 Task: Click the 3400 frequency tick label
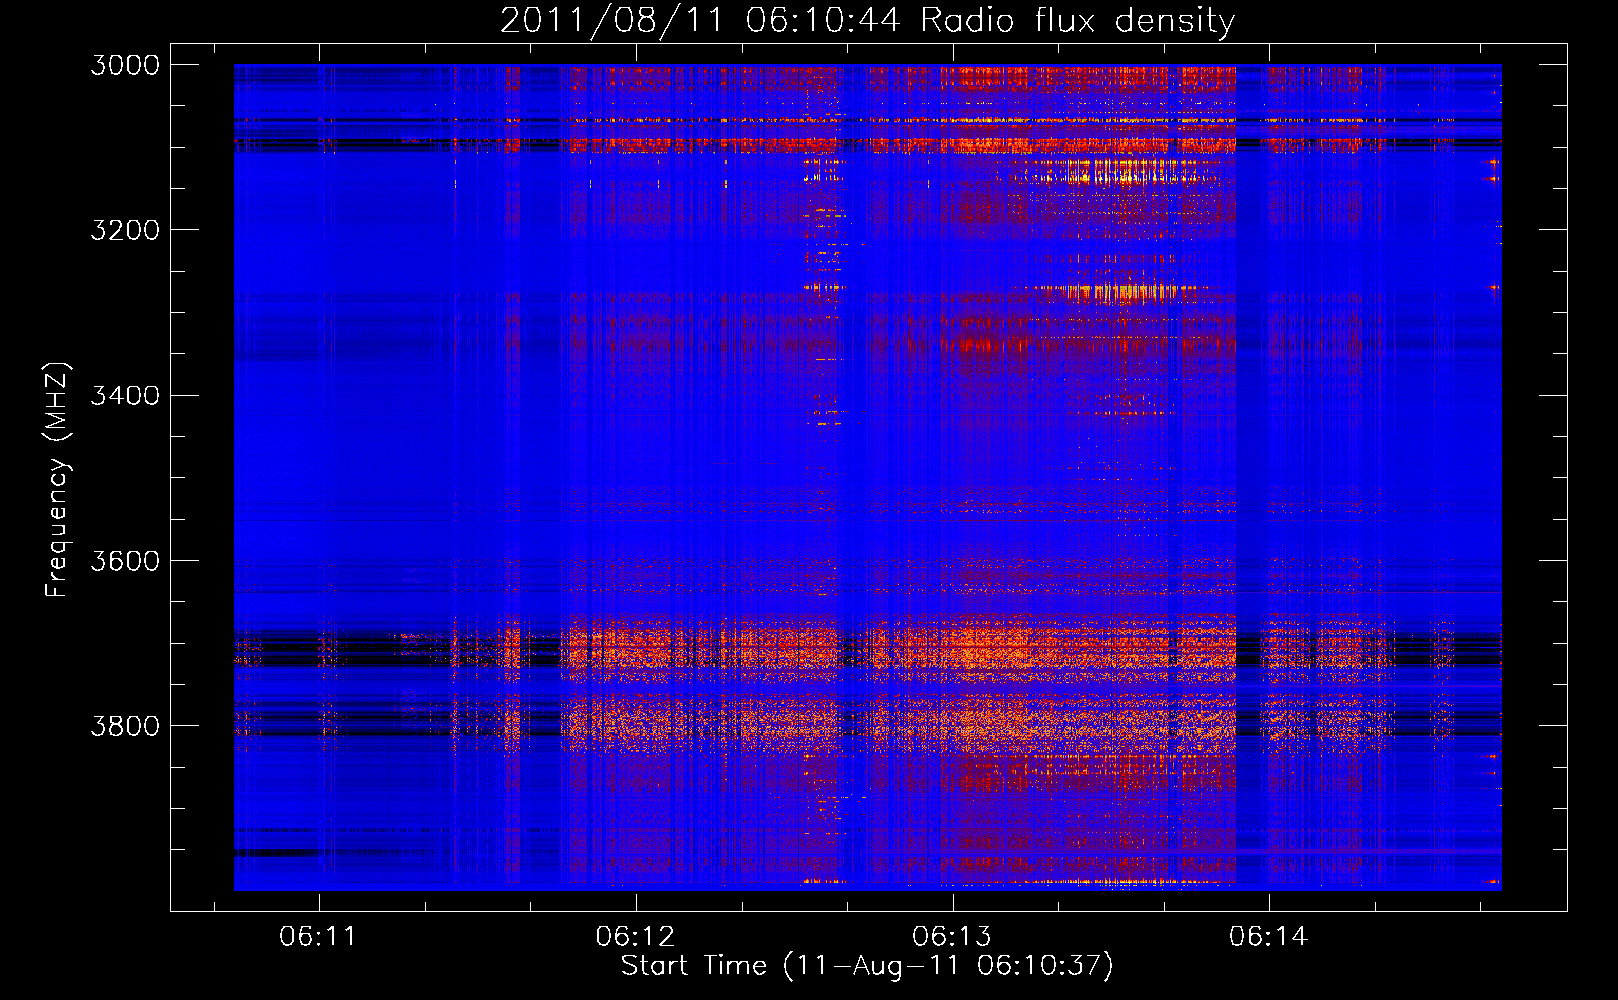pyautogui.click(x=125, y=395)
